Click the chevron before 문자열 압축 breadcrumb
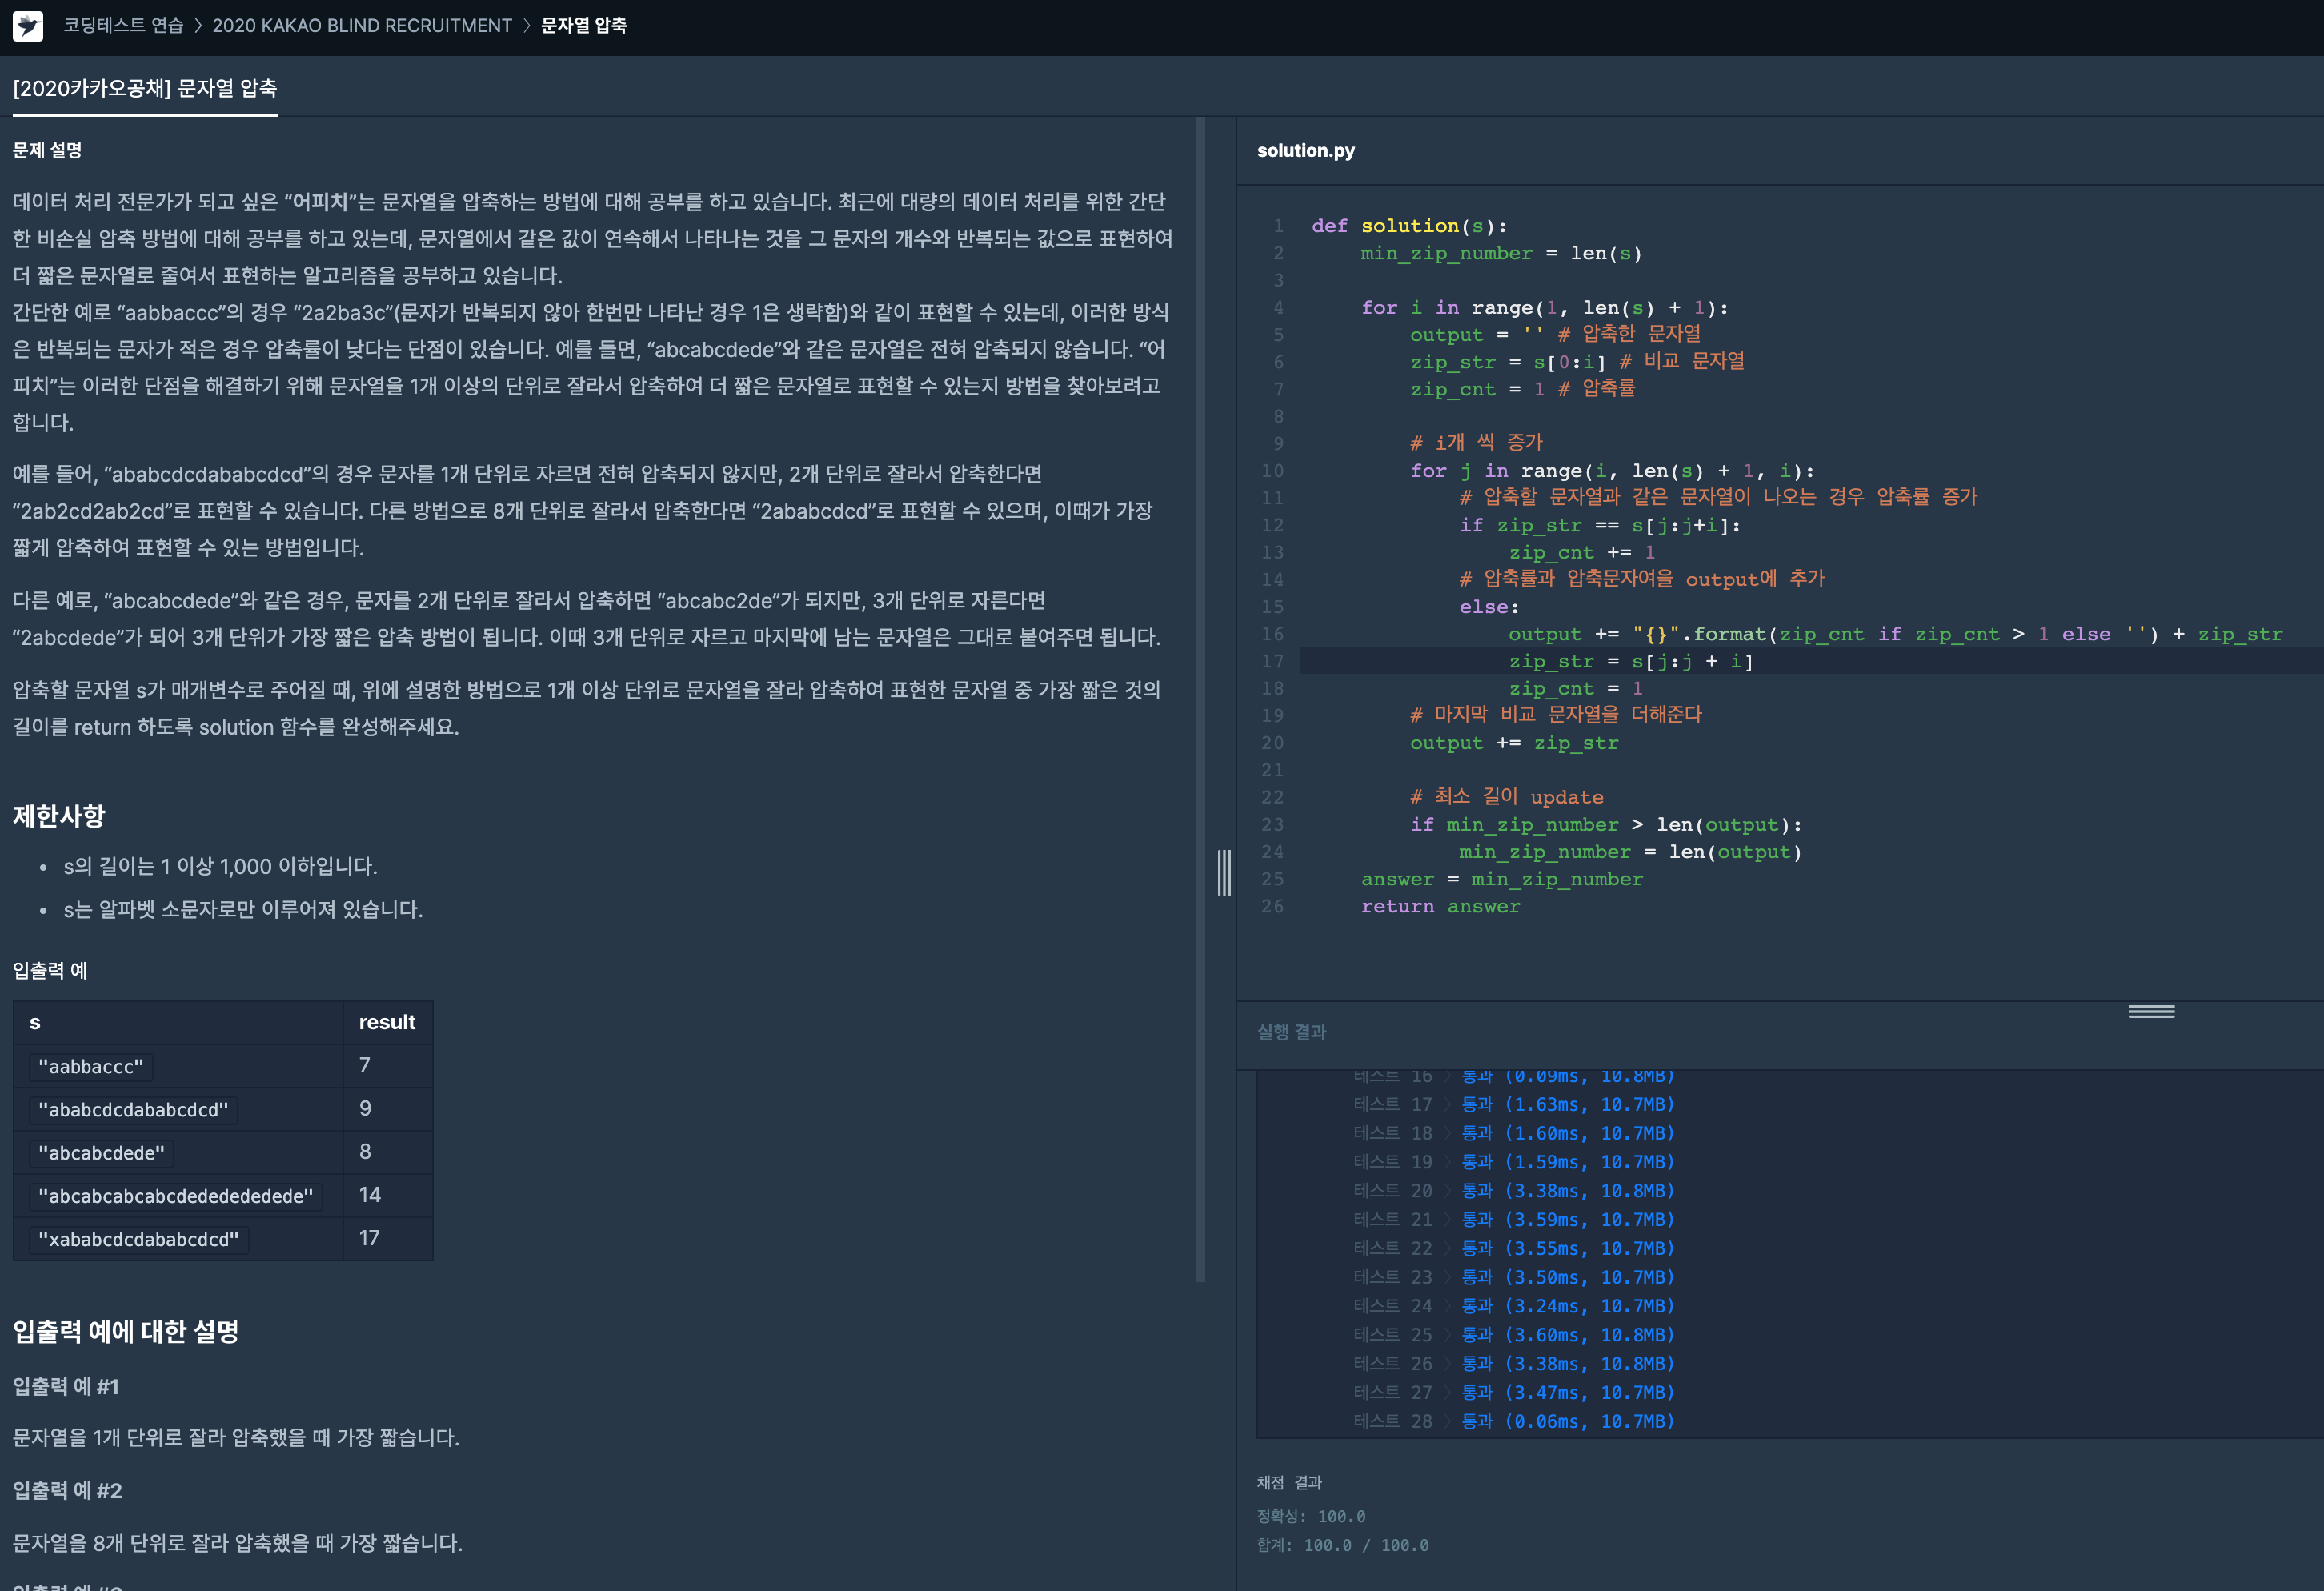 pos(526,26)
